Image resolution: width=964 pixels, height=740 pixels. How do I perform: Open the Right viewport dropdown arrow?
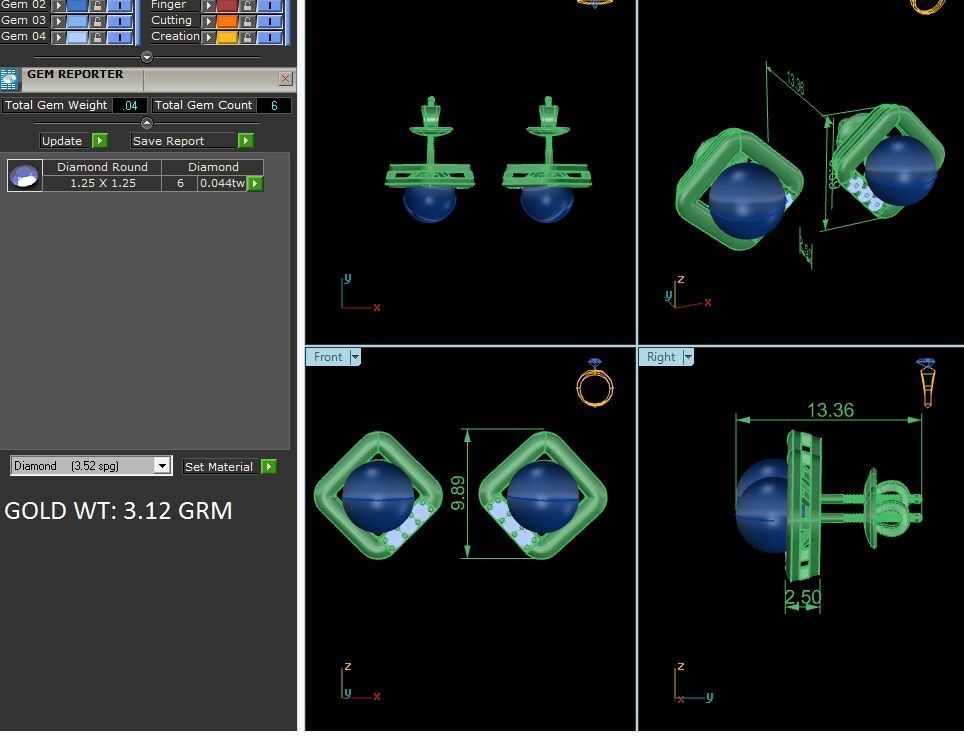pyautogui.click(x=688, y=357)
